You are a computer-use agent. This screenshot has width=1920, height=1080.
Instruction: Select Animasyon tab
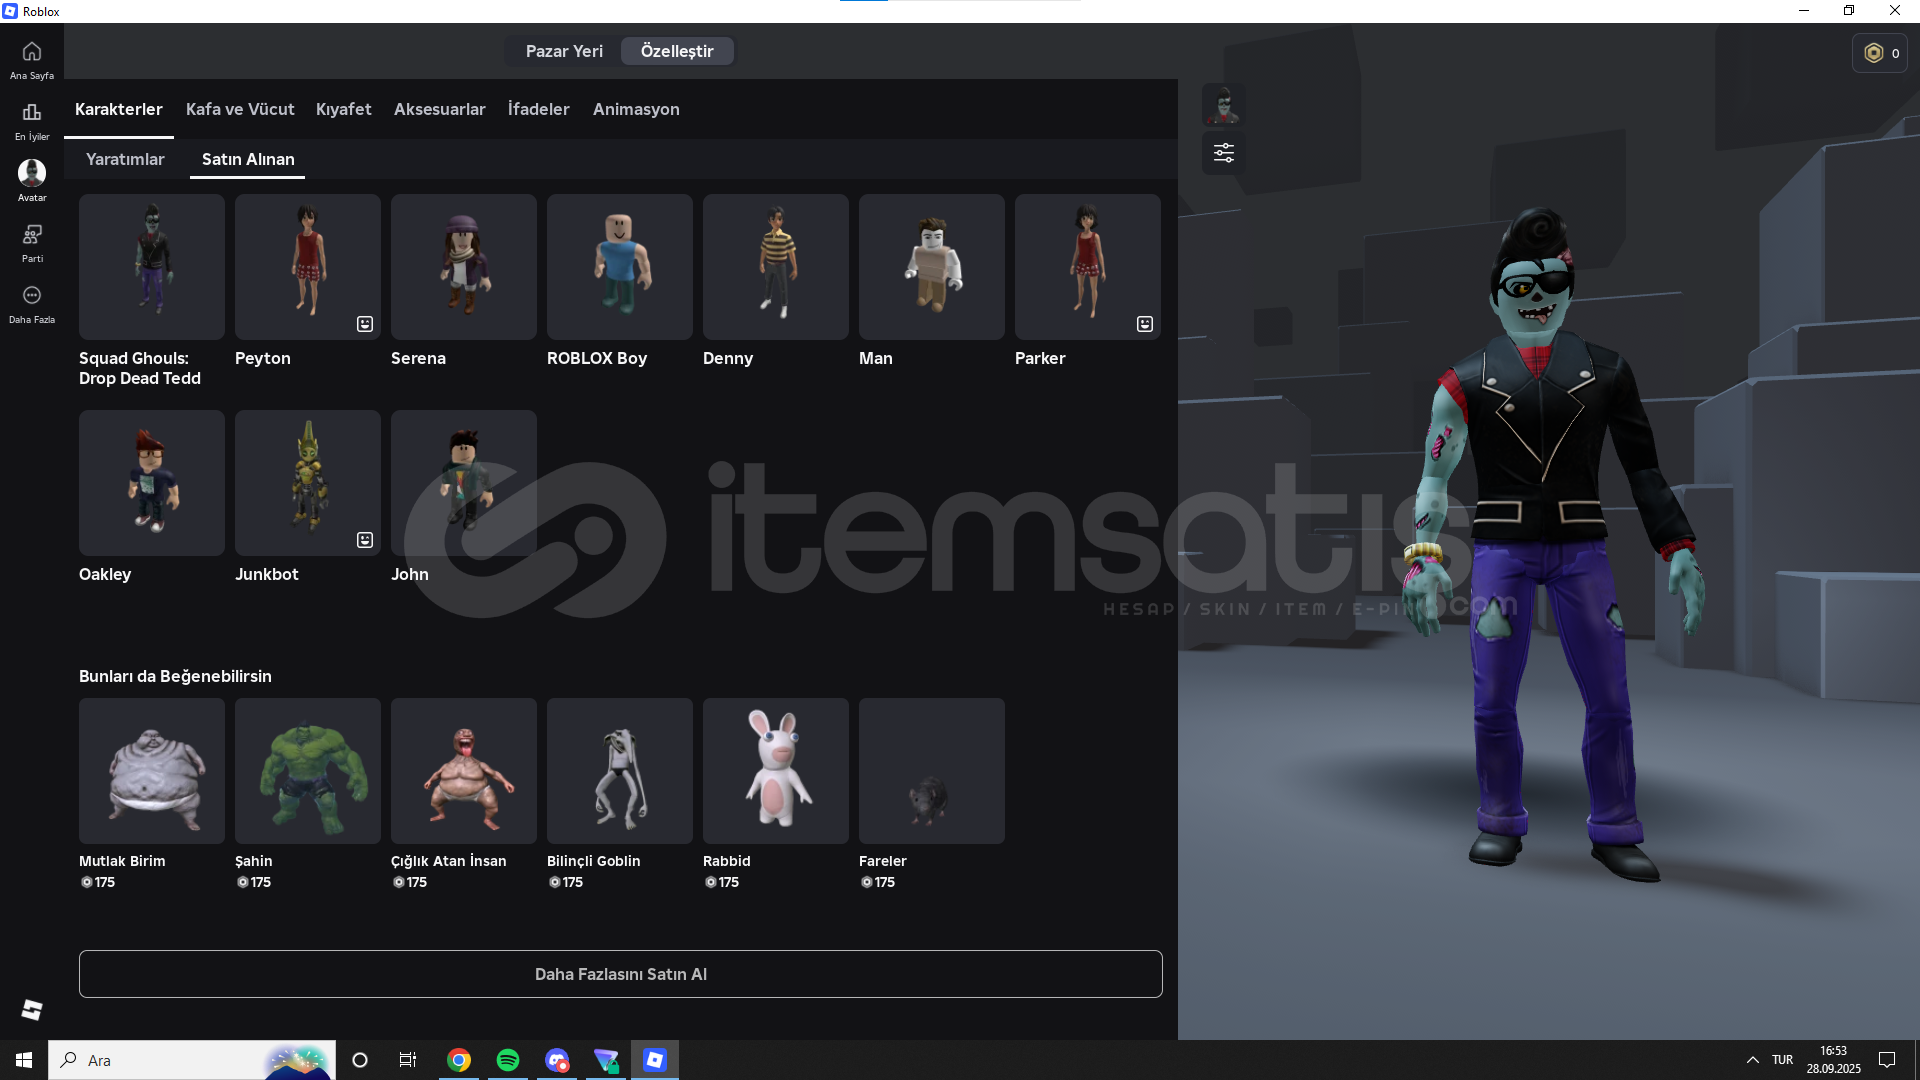click(636, 109)
